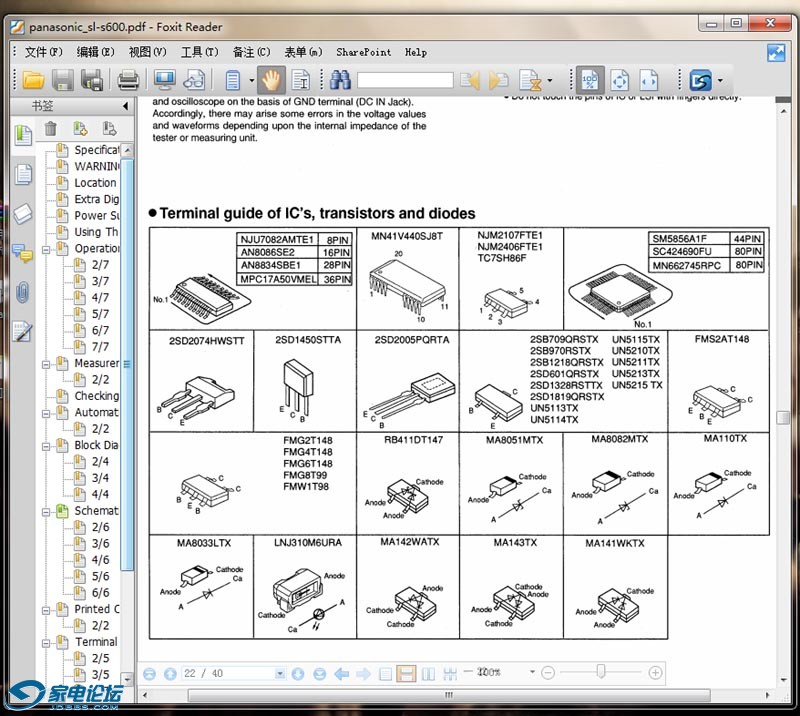Click the find-next arrow icon
800x716 pixels.
pos(498,80)
